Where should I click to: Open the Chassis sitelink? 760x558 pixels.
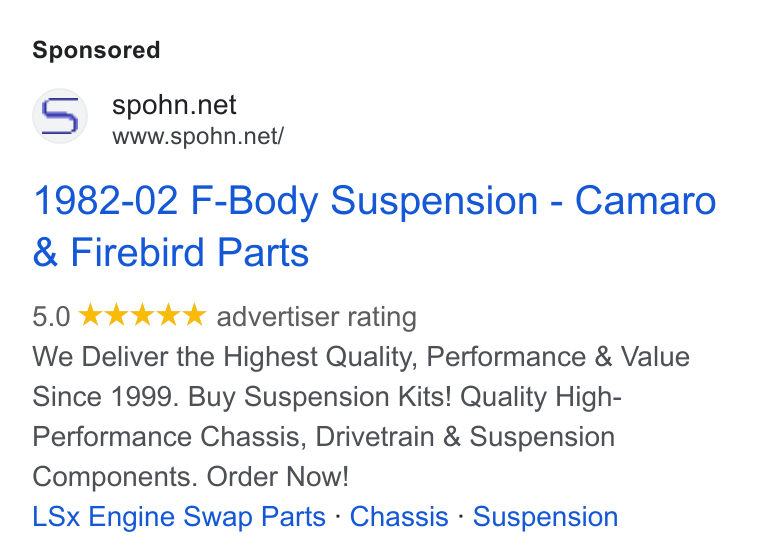tap(399, 517)
